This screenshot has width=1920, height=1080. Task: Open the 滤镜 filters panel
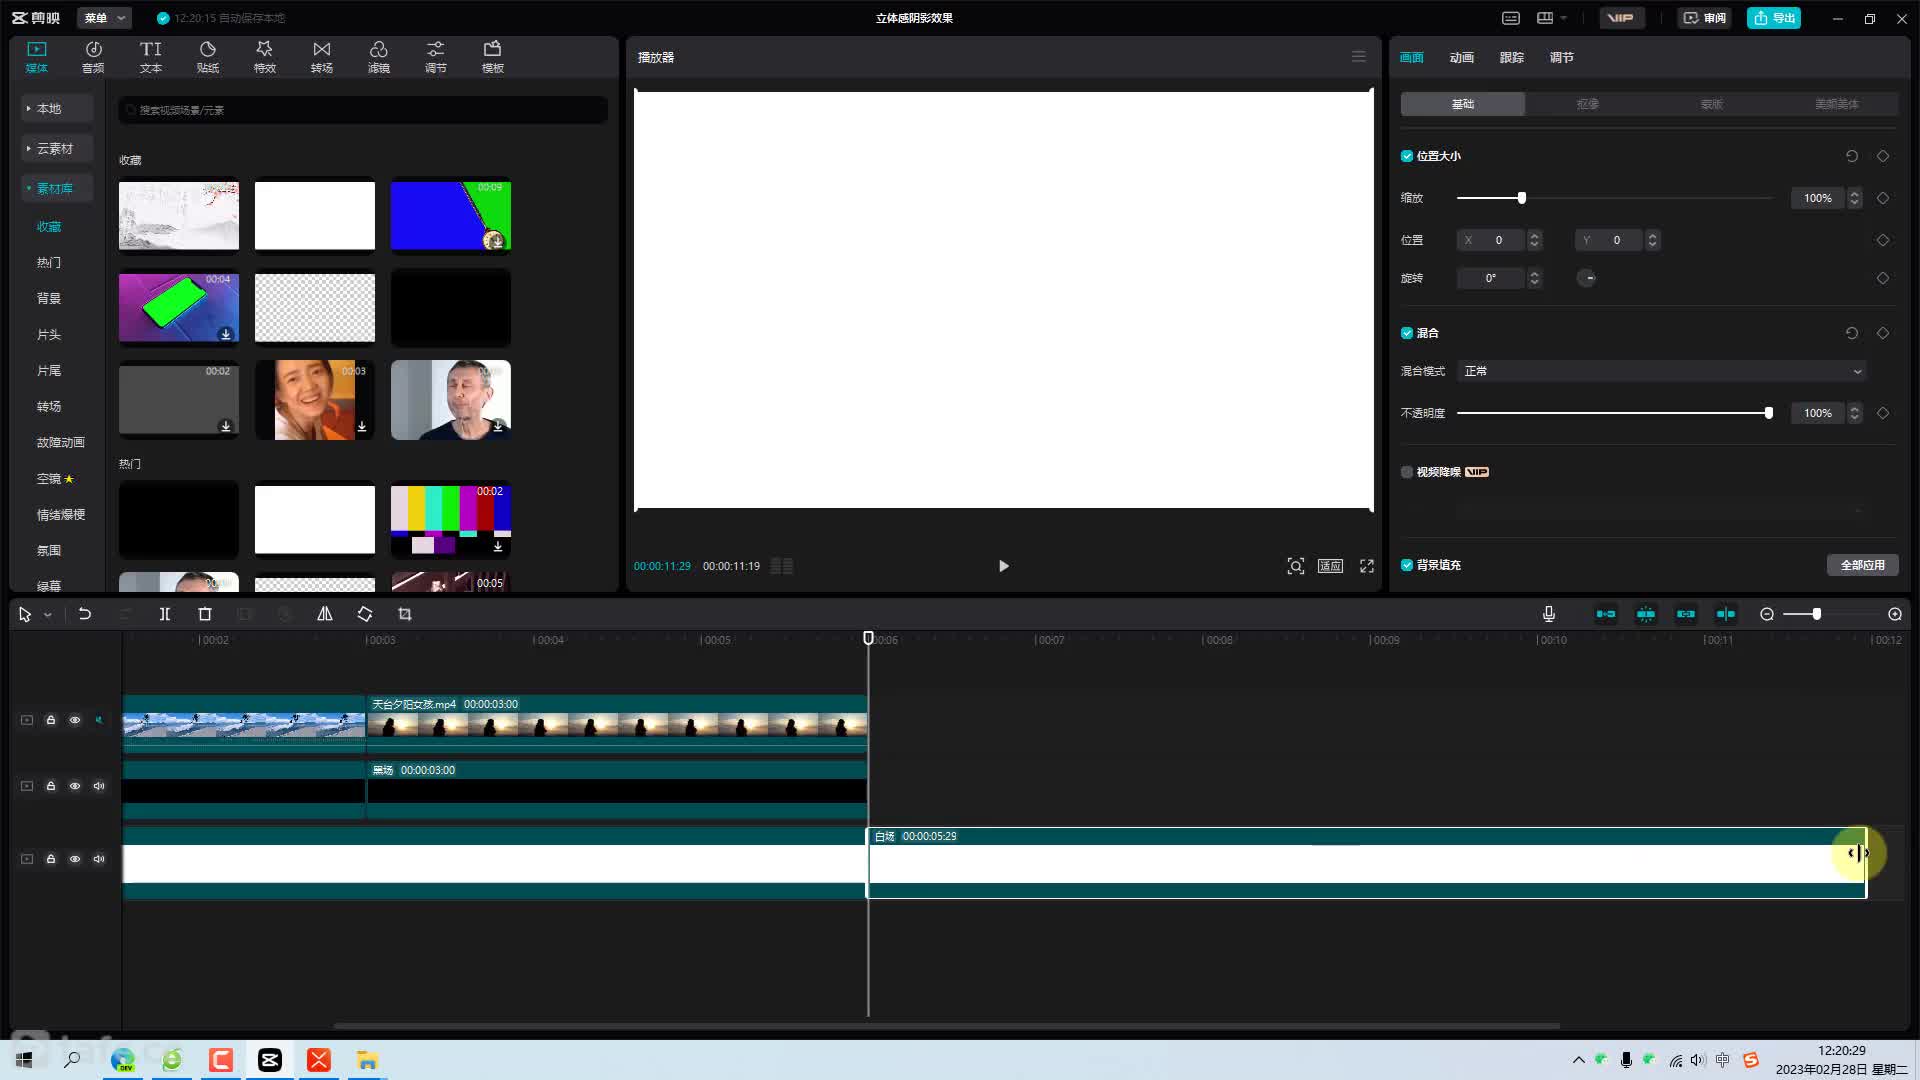(378, 57)
